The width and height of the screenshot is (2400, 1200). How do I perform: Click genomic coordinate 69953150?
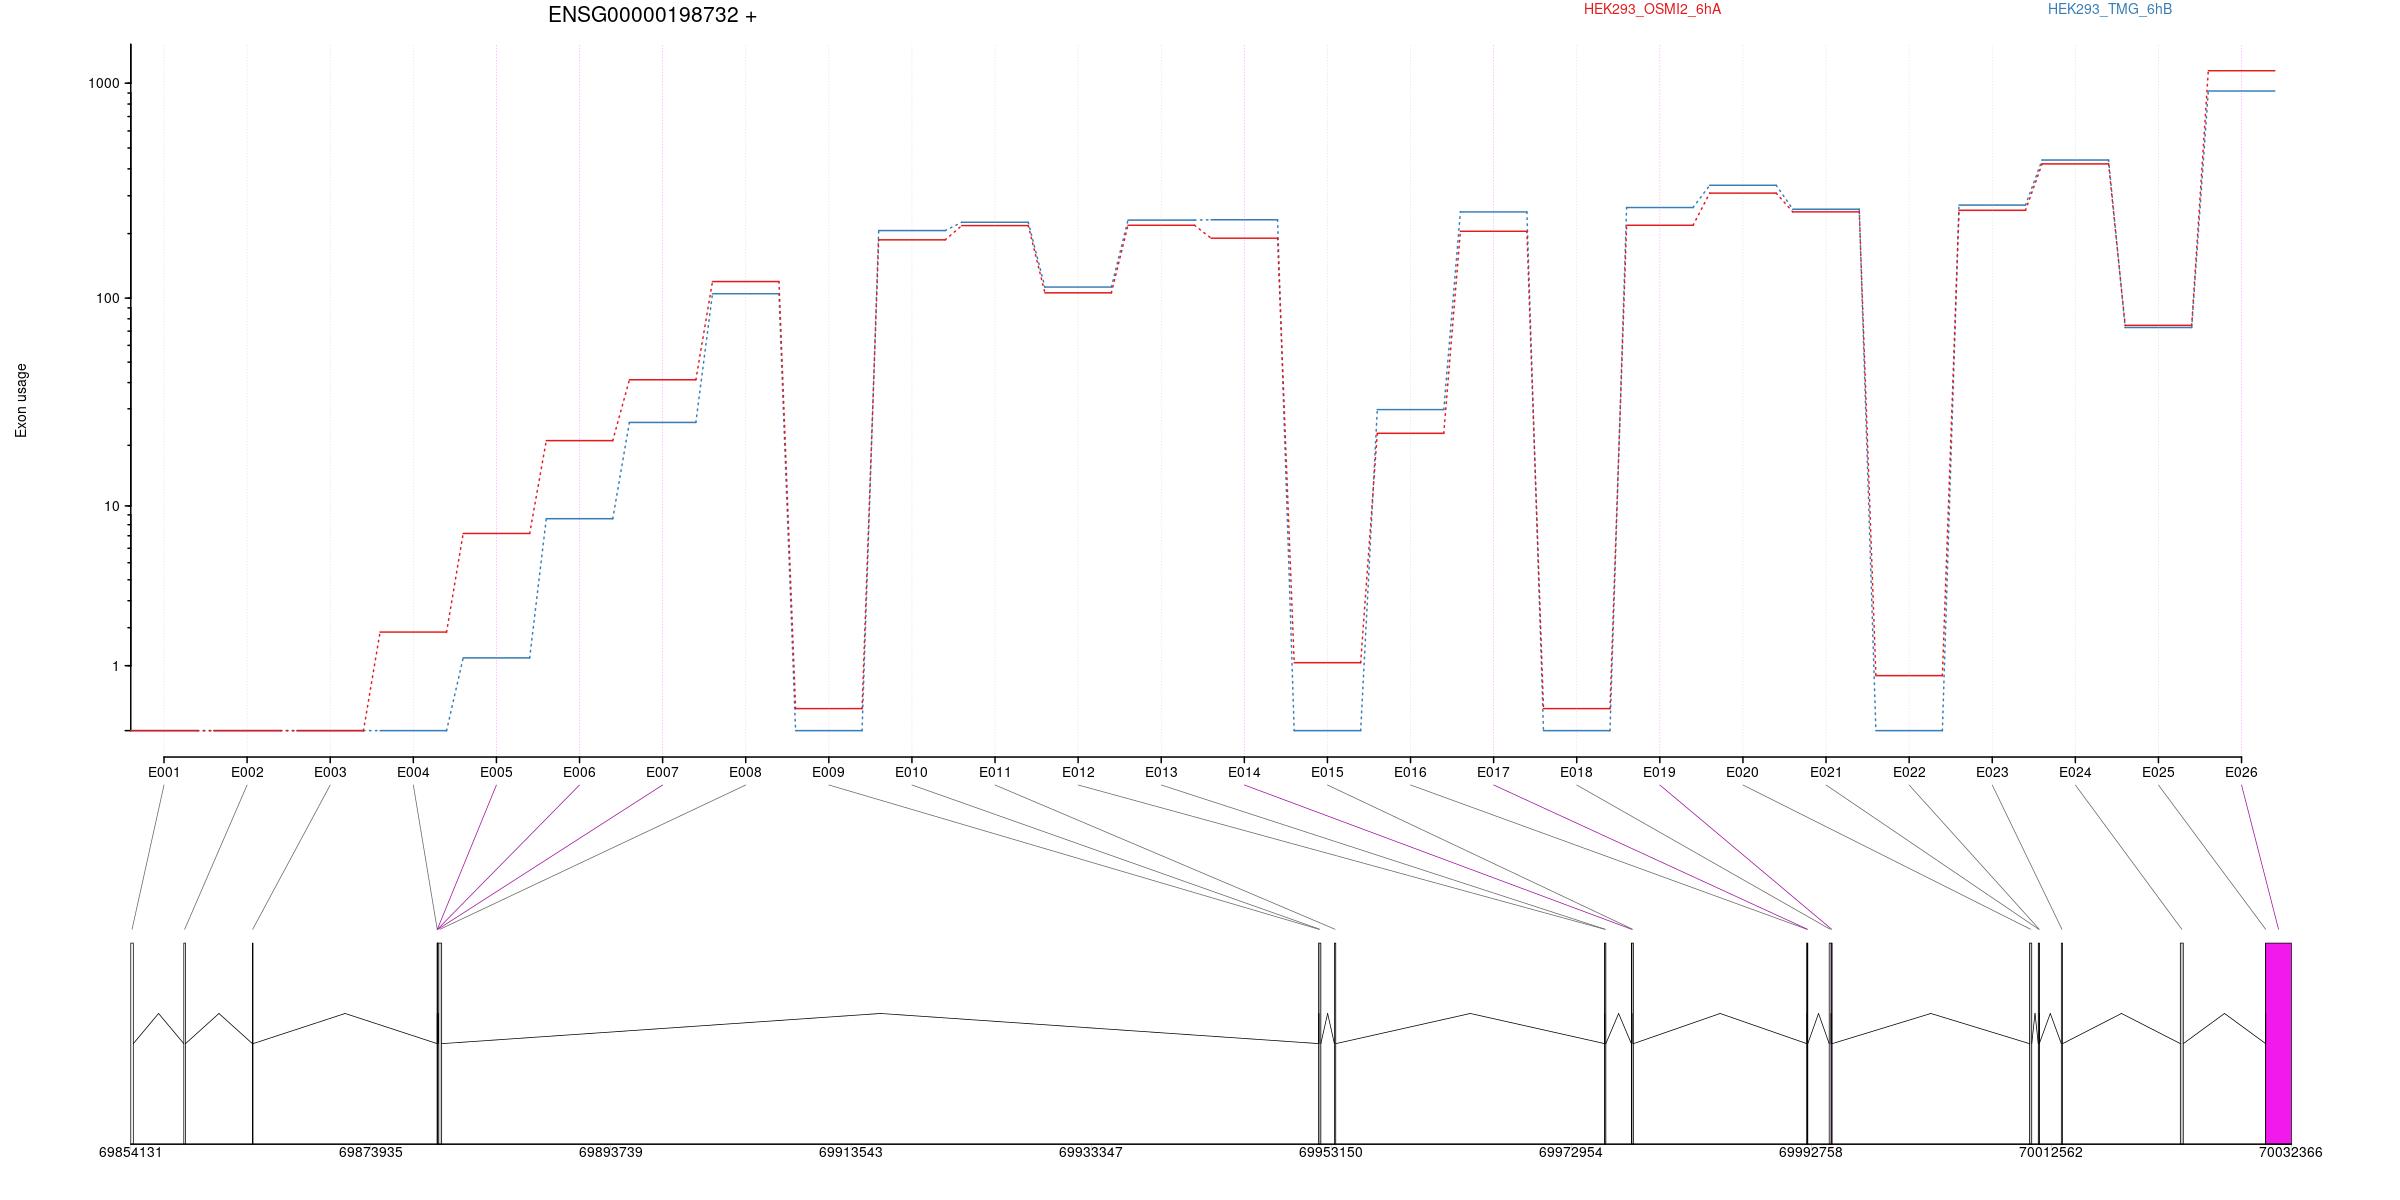[1330, 1152]
